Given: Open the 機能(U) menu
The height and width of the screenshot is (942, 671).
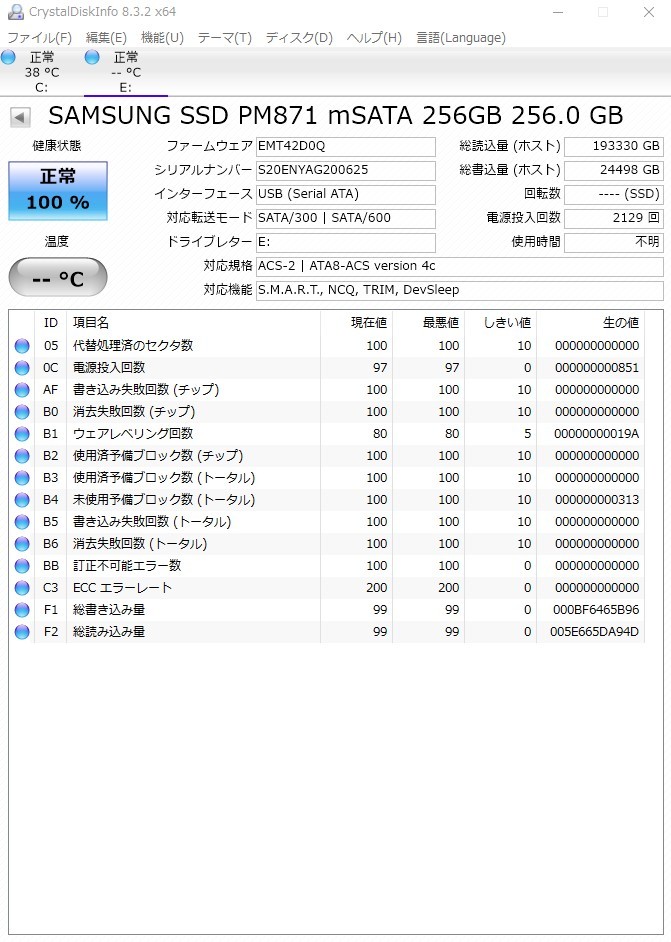Looking at the screenshot, I should [x=162, y=38].
